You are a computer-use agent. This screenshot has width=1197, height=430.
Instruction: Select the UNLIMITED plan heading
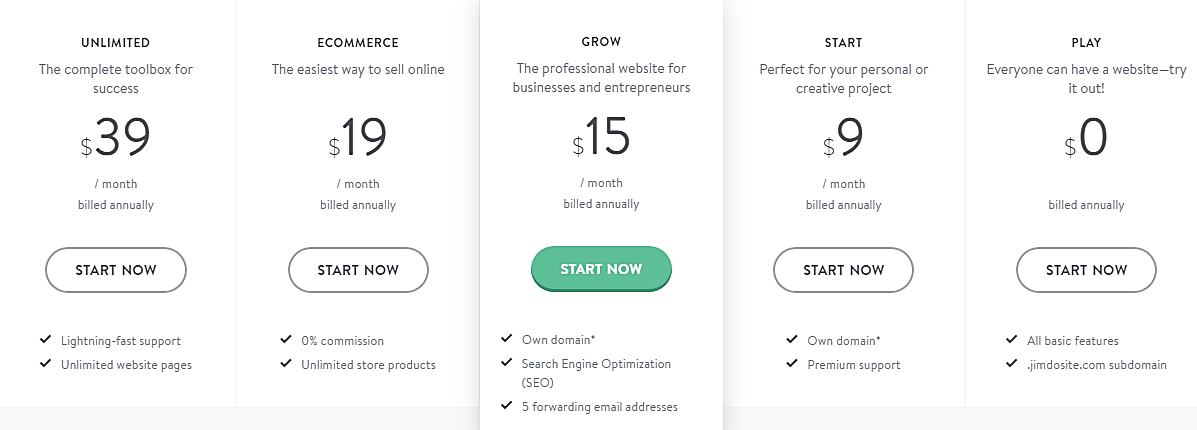point(115,43)
